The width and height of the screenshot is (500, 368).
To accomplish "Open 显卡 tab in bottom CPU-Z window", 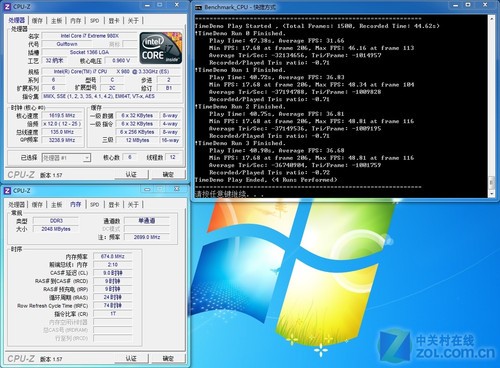I will [114, 204].
